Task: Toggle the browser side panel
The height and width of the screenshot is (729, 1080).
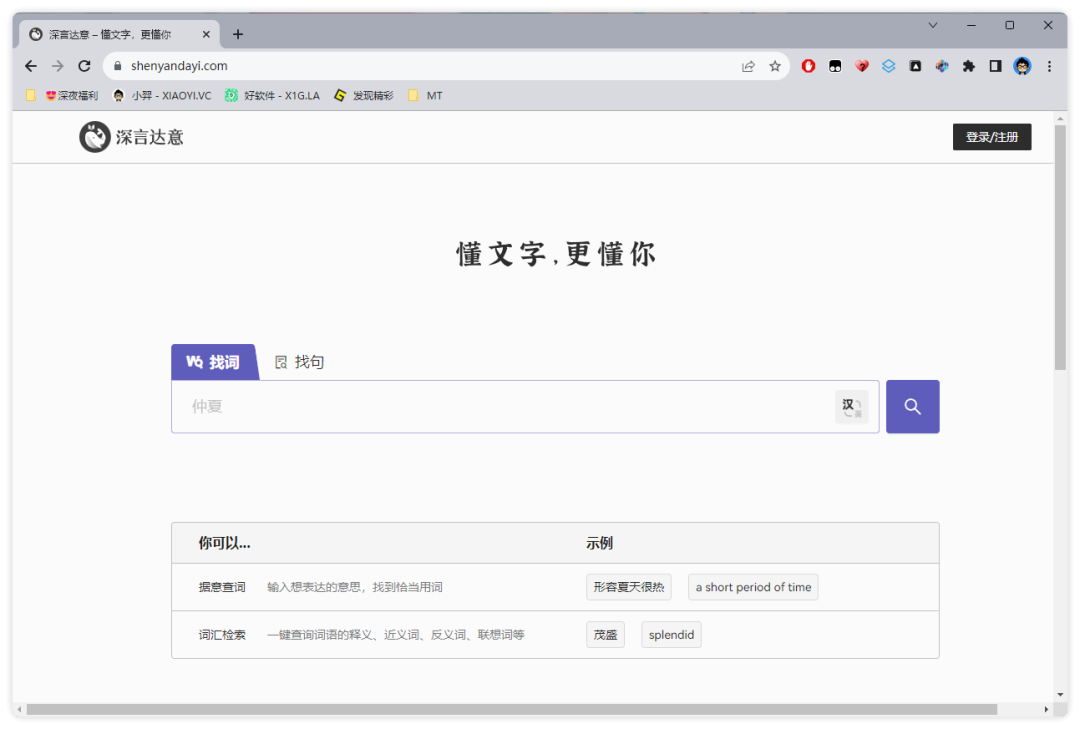Action: 995,66
